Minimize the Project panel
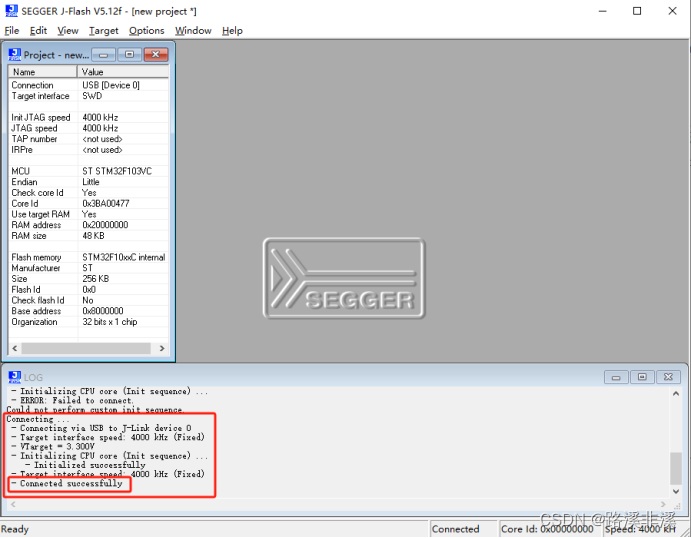The height and width of the screenshot is (538, 692). [x=104, y=55]
